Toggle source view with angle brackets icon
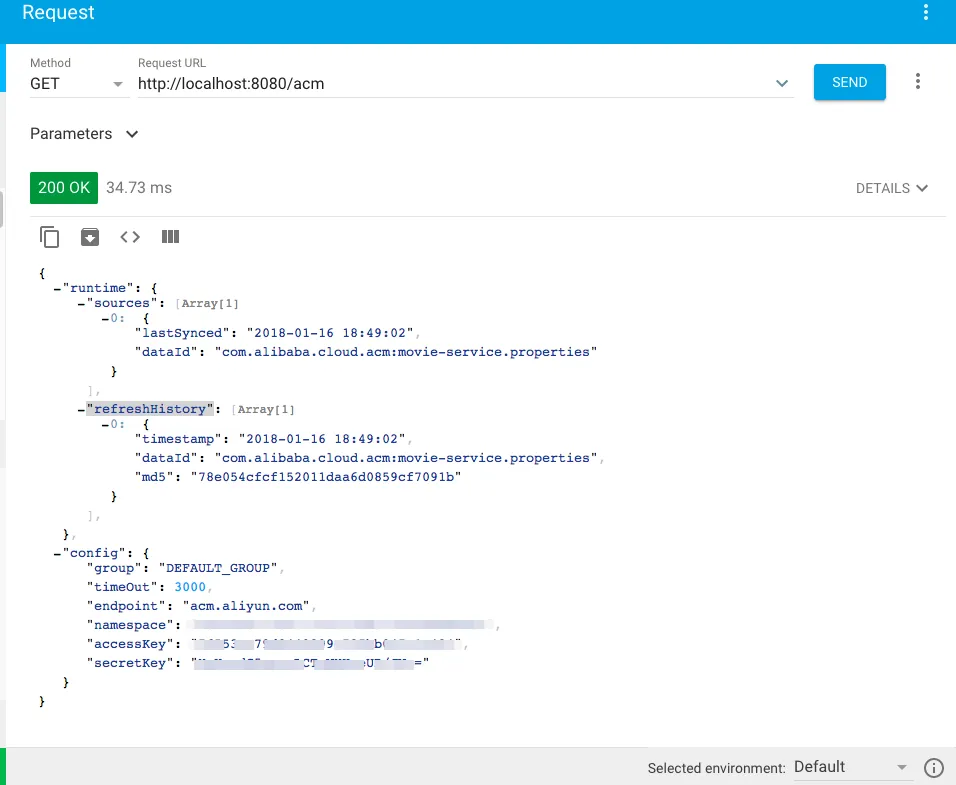Viewport: 956px width, 785px height. point(130,237)
